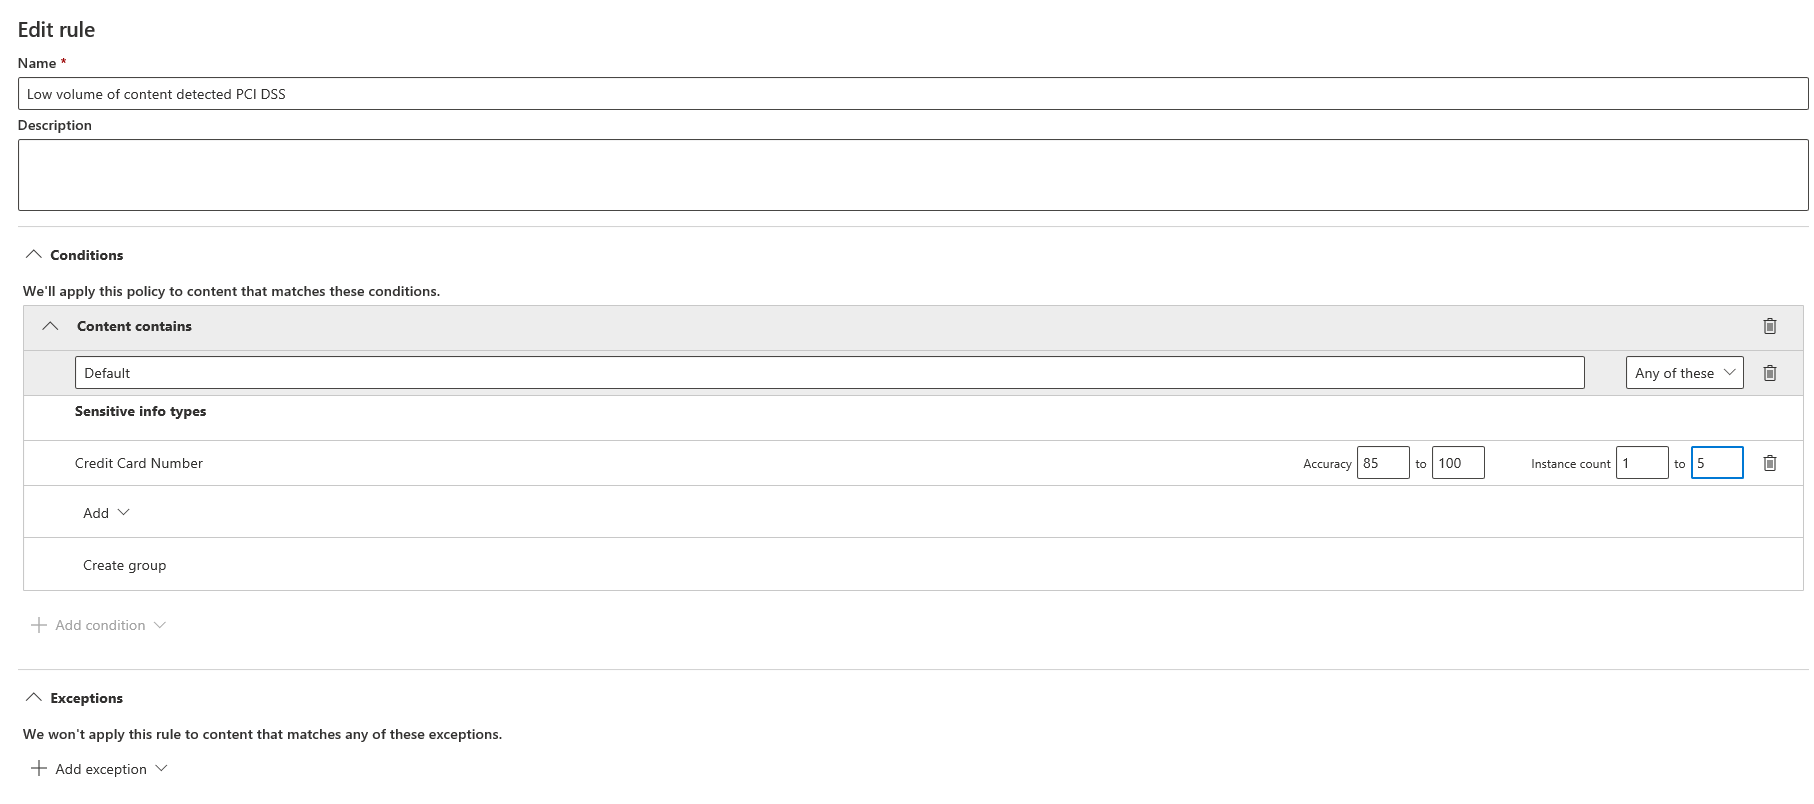Focus the Default group name field
This screenshot has height=804, width=1814.
click(829, 373)
